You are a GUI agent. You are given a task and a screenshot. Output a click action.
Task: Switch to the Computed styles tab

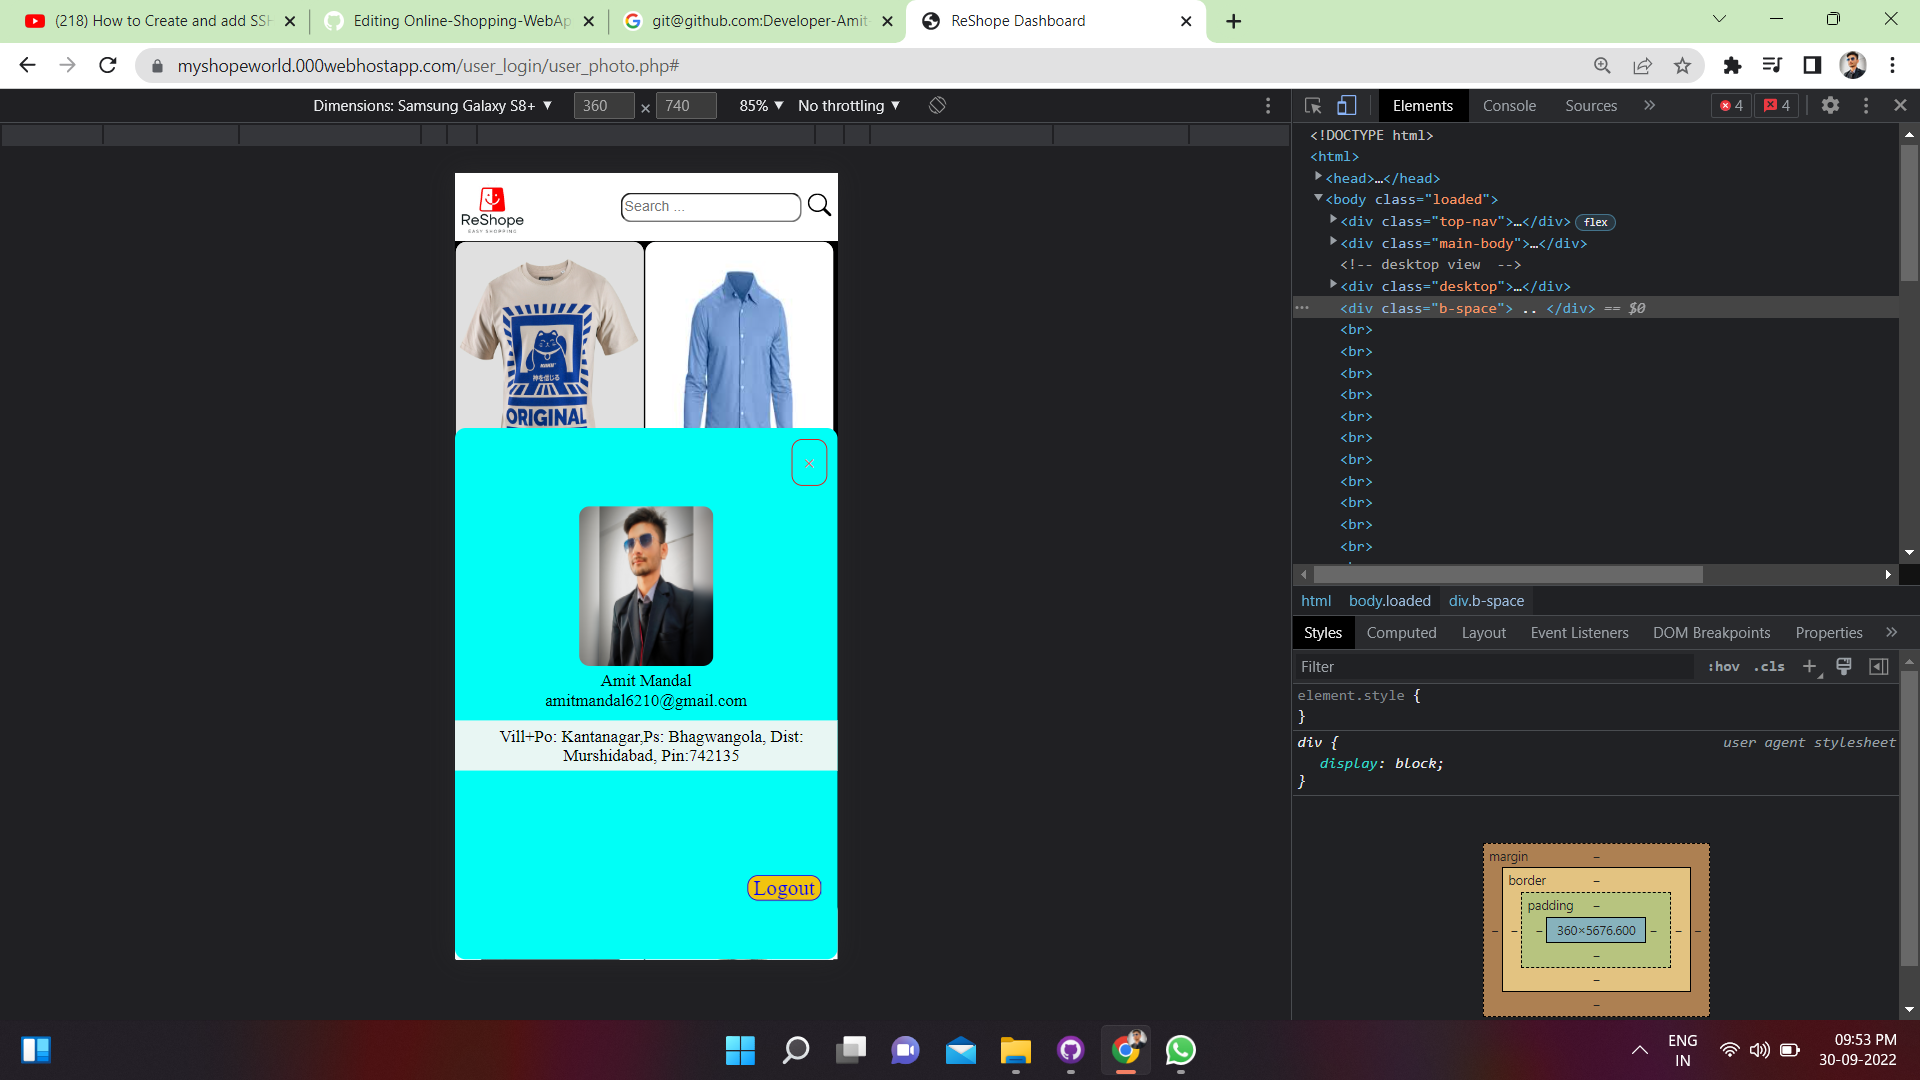1401,632
